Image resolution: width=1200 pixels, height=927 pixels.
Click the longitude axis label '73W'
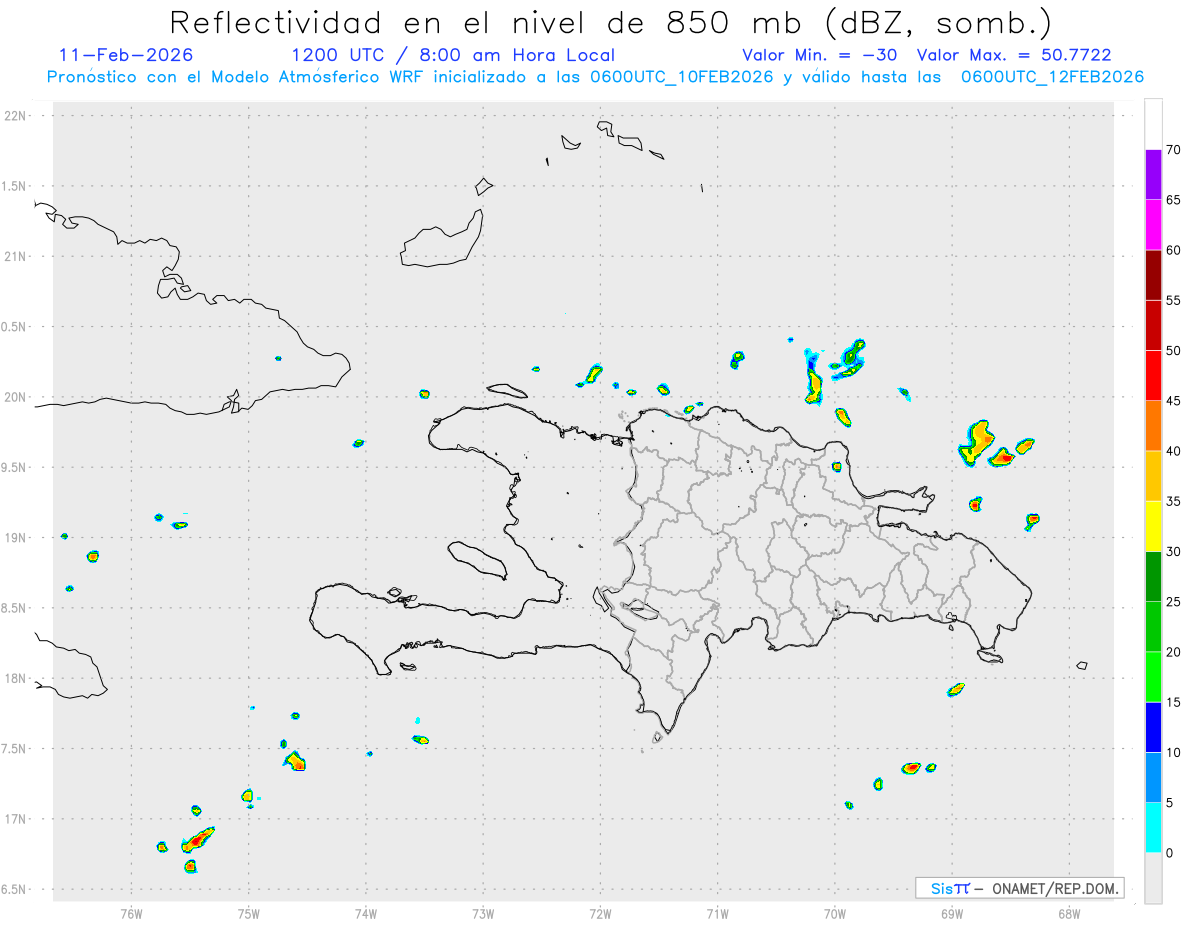483,912
